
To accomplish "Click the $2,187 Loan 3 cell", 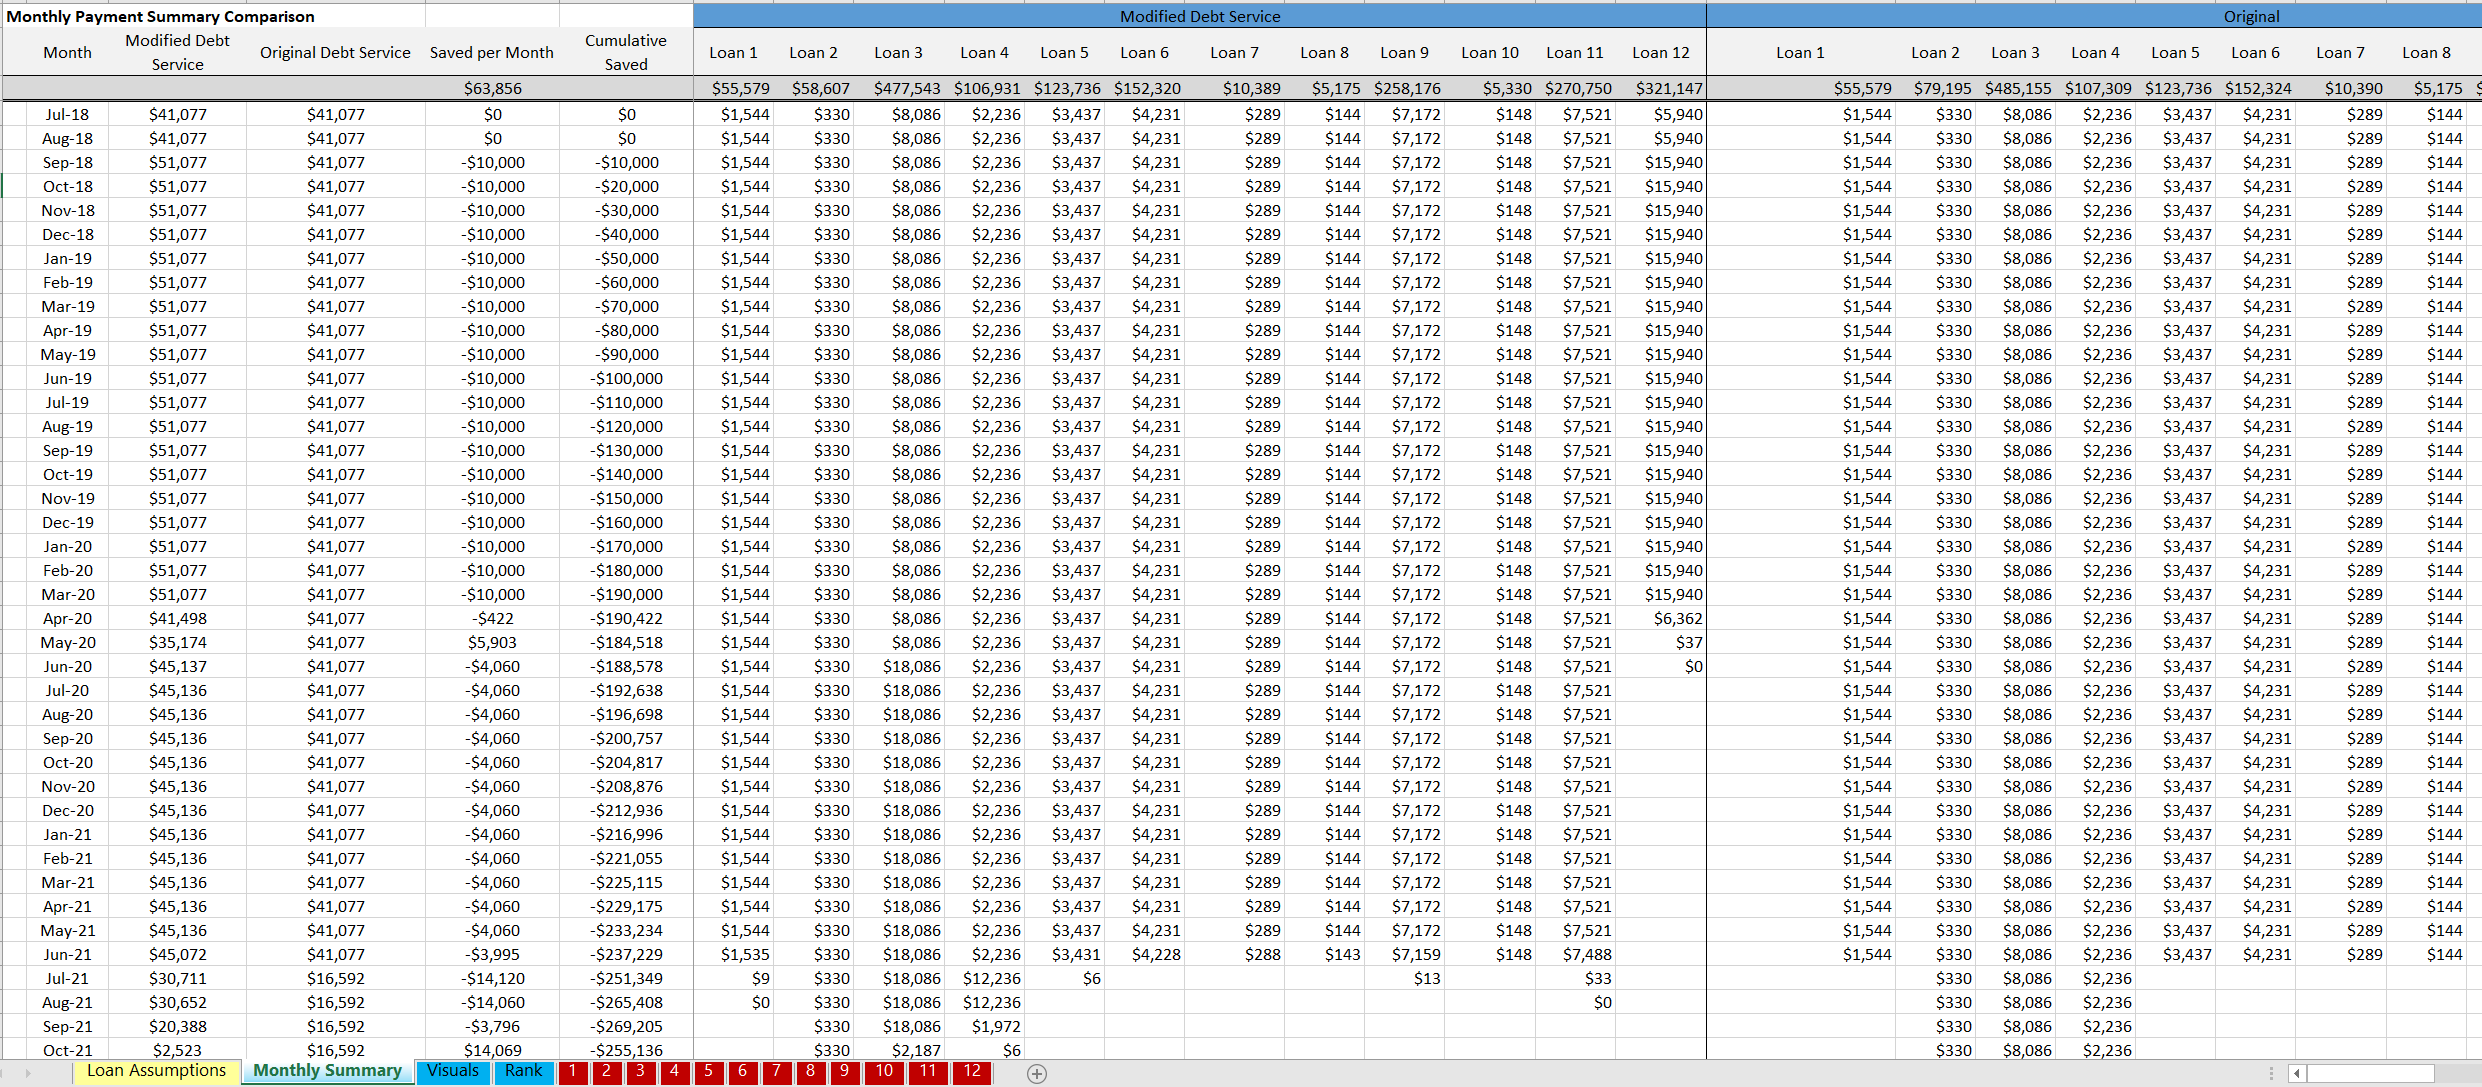I will [898, 1050].
